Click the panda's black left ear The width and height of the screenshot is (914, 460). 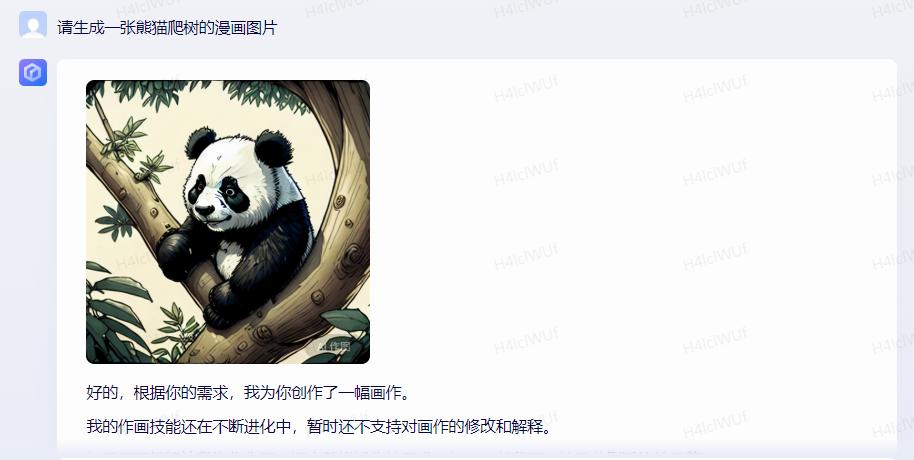(200, 143)
